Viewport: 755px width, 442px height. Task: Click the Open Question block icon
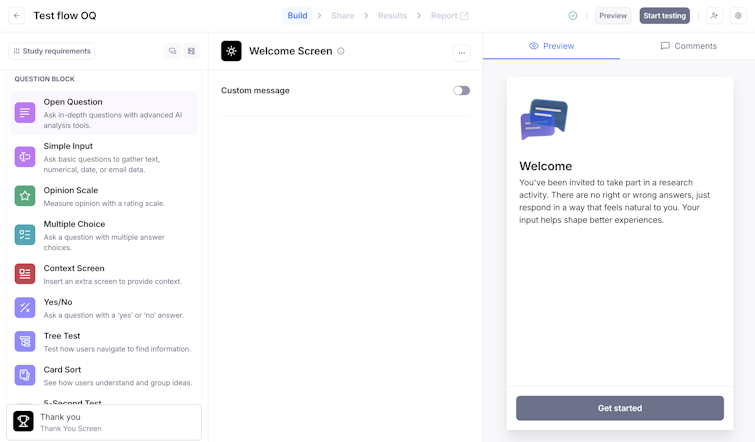(x=25, y=113)
